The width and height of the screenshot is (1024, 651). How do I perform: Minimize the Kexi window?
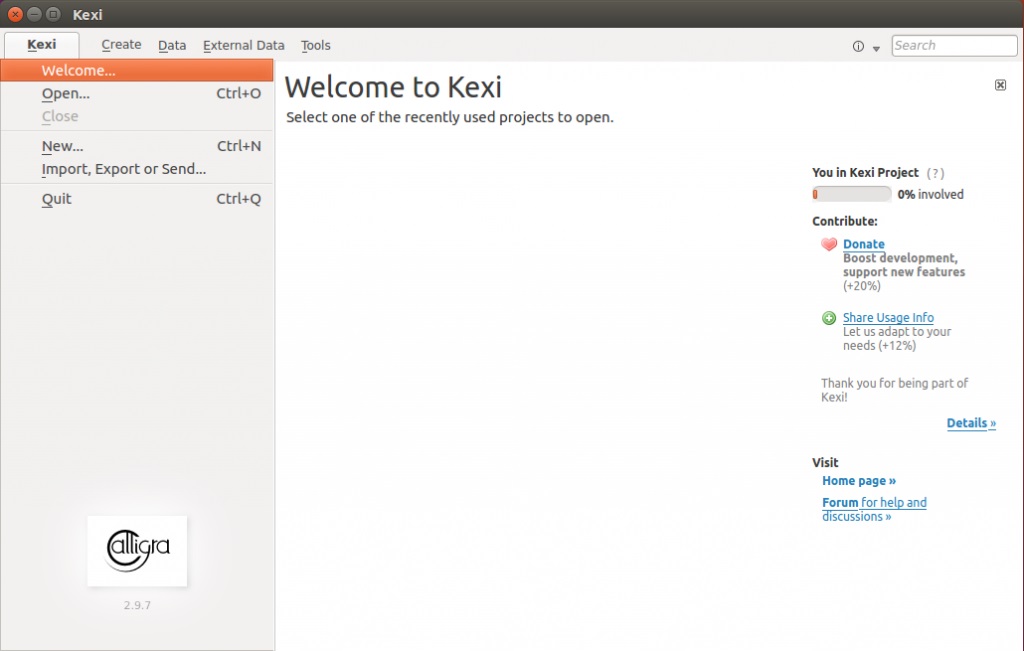coord(35,14)
